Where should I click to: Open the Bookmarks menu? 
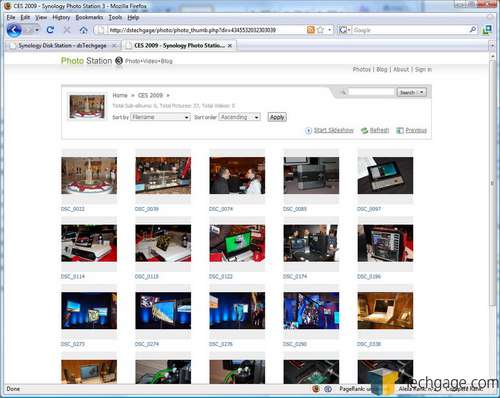pos(89,17)
